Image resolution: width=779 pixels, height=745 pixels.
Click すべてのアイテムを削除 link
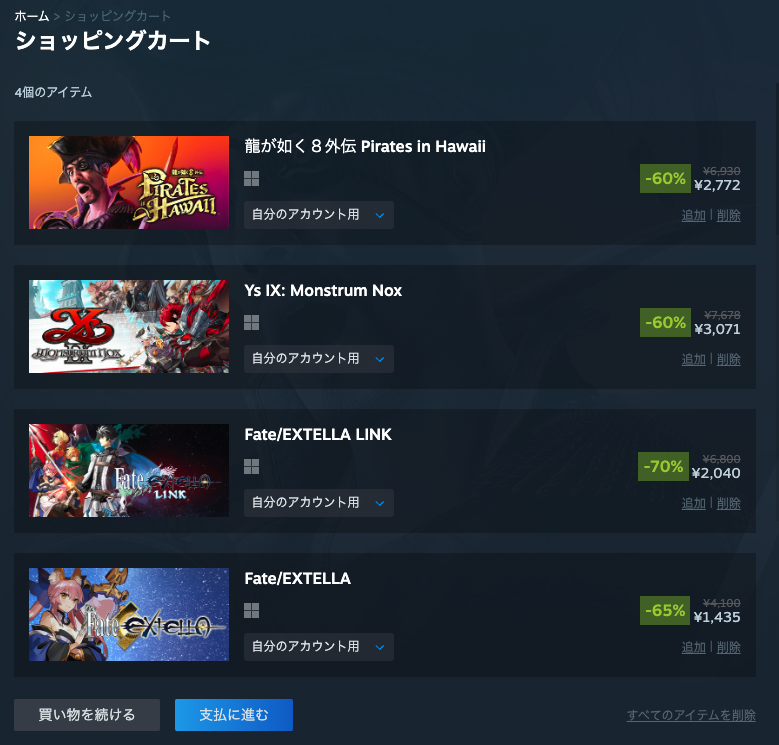[691, 715]
